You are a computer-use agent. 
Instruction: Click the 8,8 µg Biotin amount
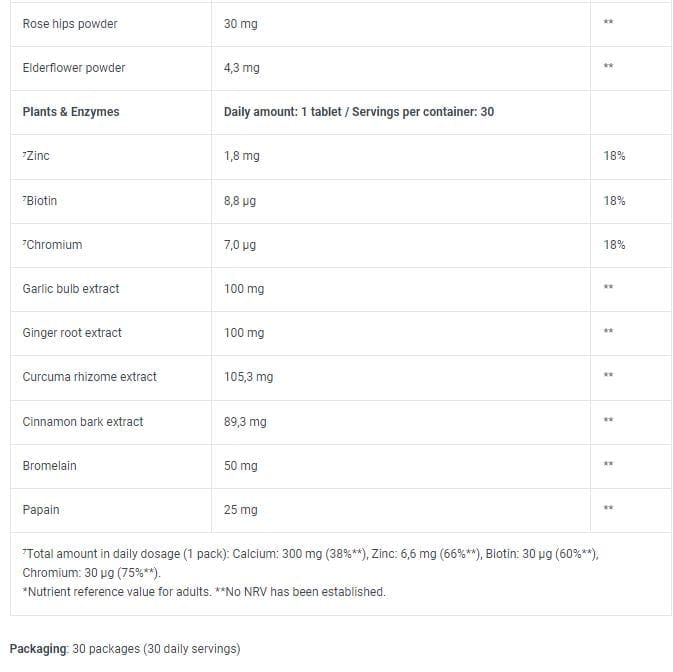[x=240, y=201]
